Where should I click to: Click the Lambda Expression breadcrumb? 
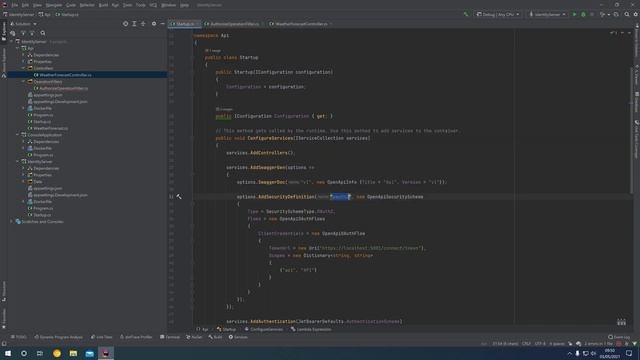point(311,329)
